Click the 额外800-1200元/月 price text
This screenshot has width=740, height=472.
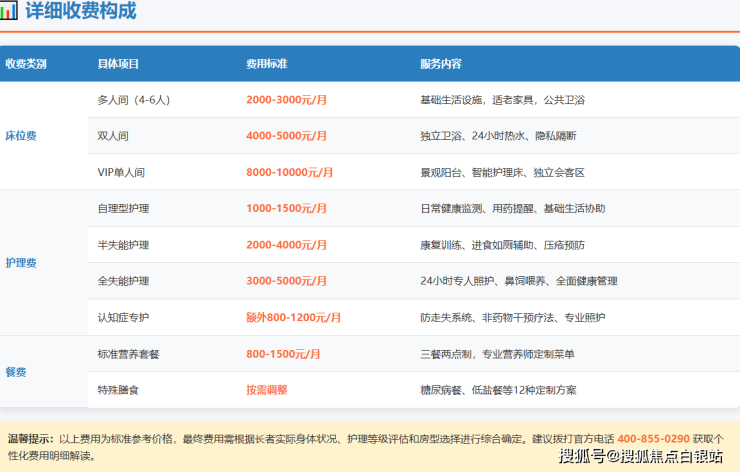point(293,318)
